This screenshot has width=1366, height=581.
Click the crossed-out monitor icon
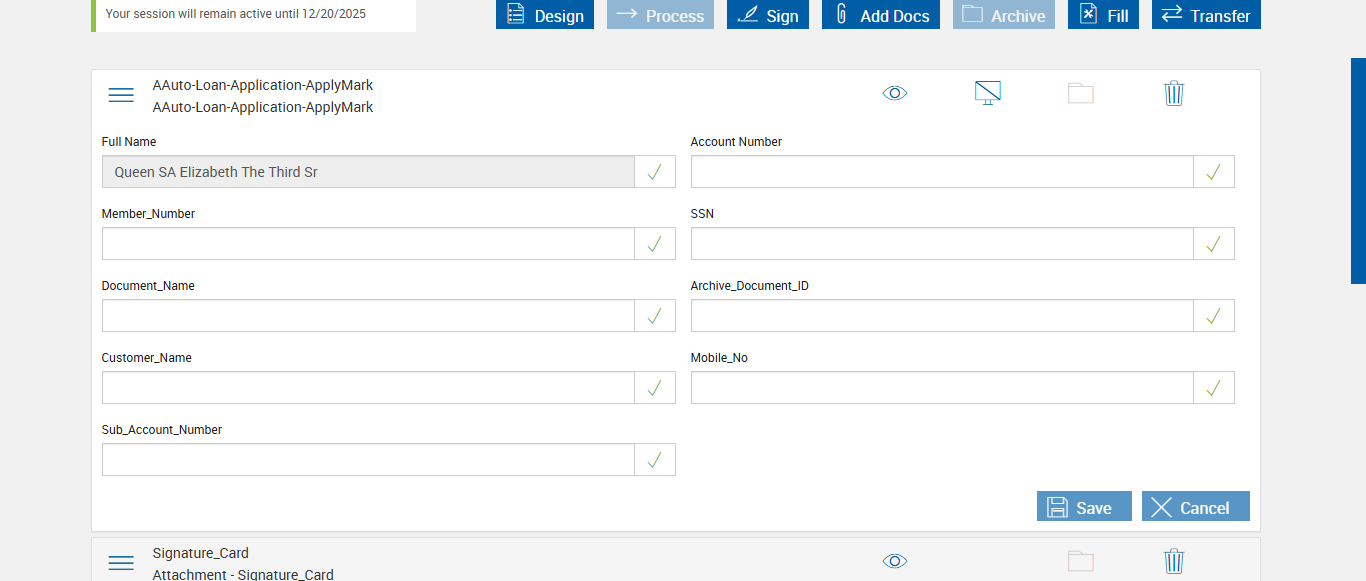(x=988, y=93)
